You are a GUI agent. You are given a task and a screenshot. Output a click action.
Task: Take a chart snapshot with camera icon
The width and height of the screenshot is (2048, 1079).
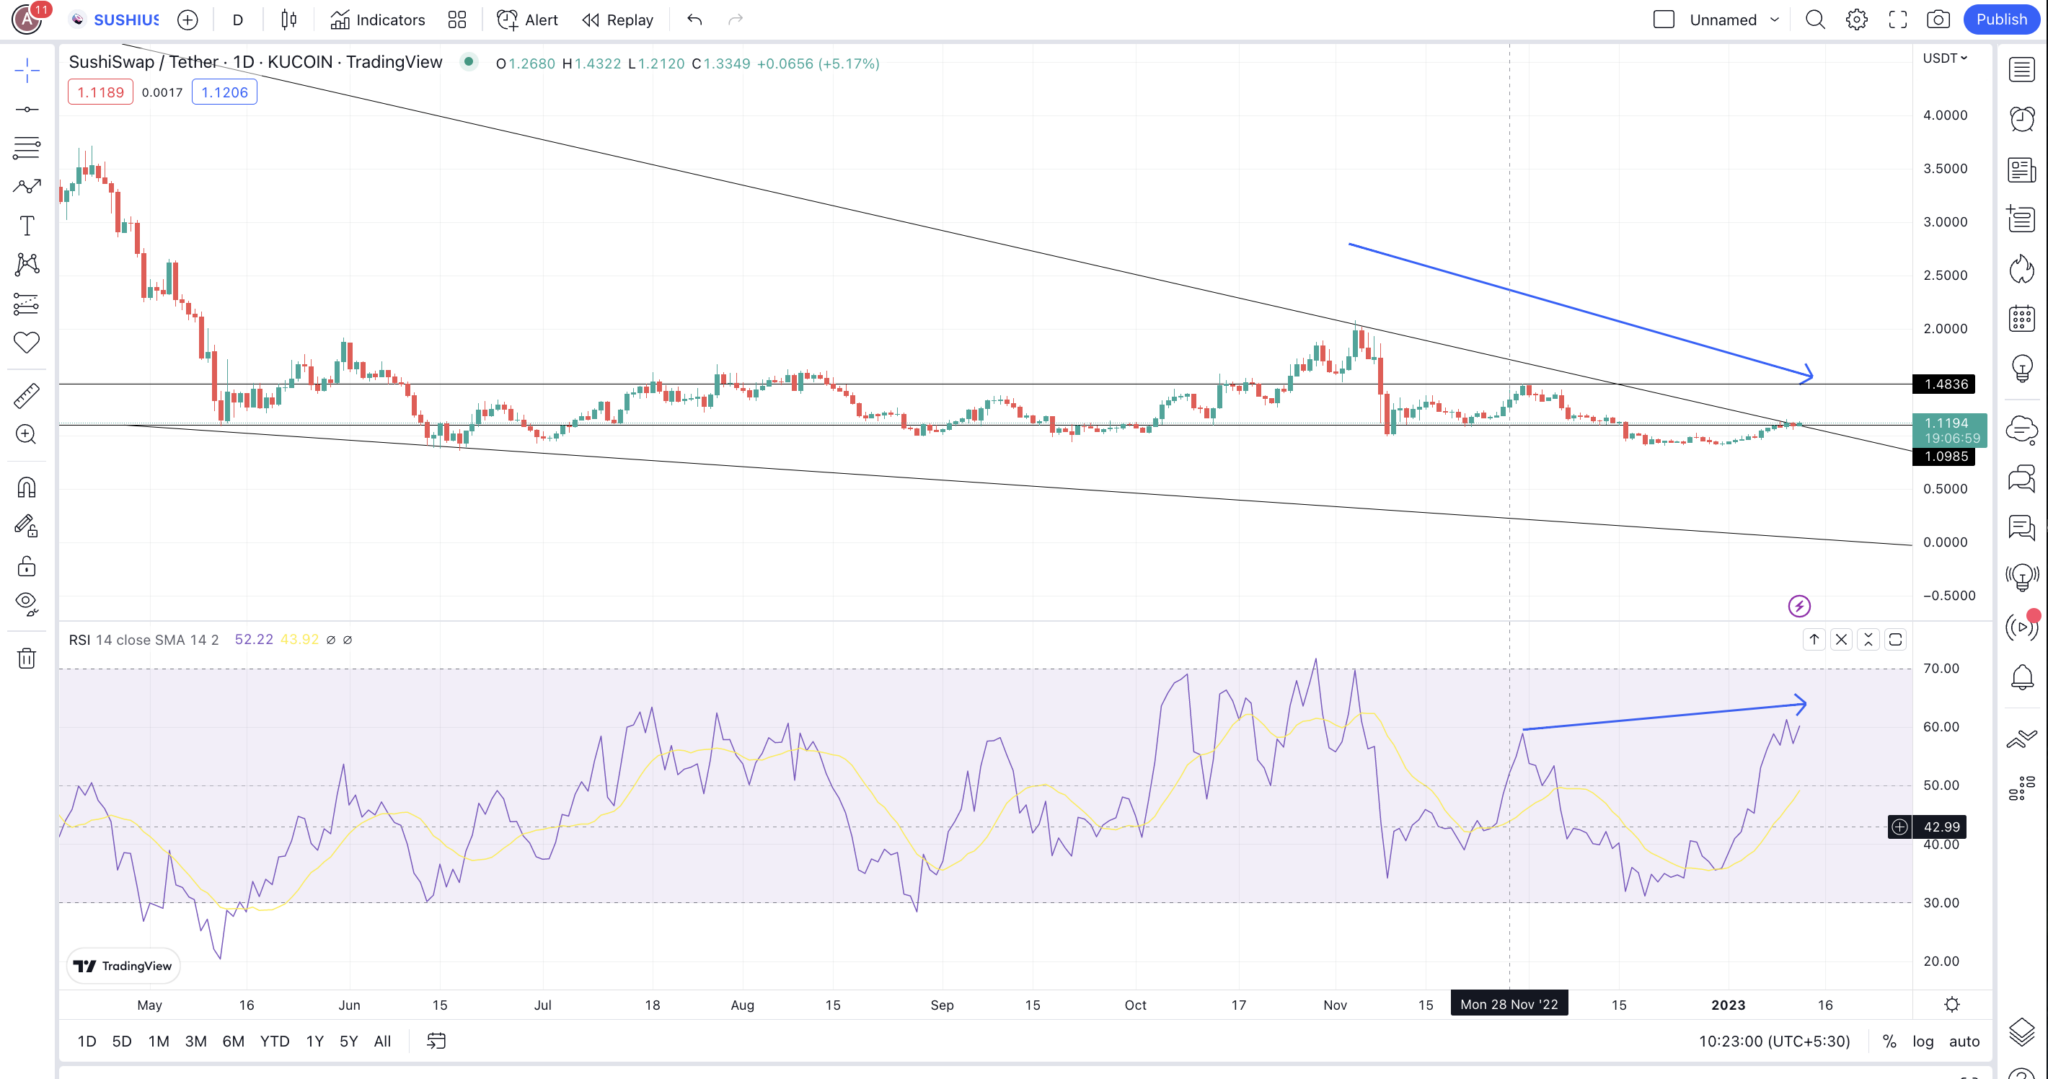coord(1938,19)
